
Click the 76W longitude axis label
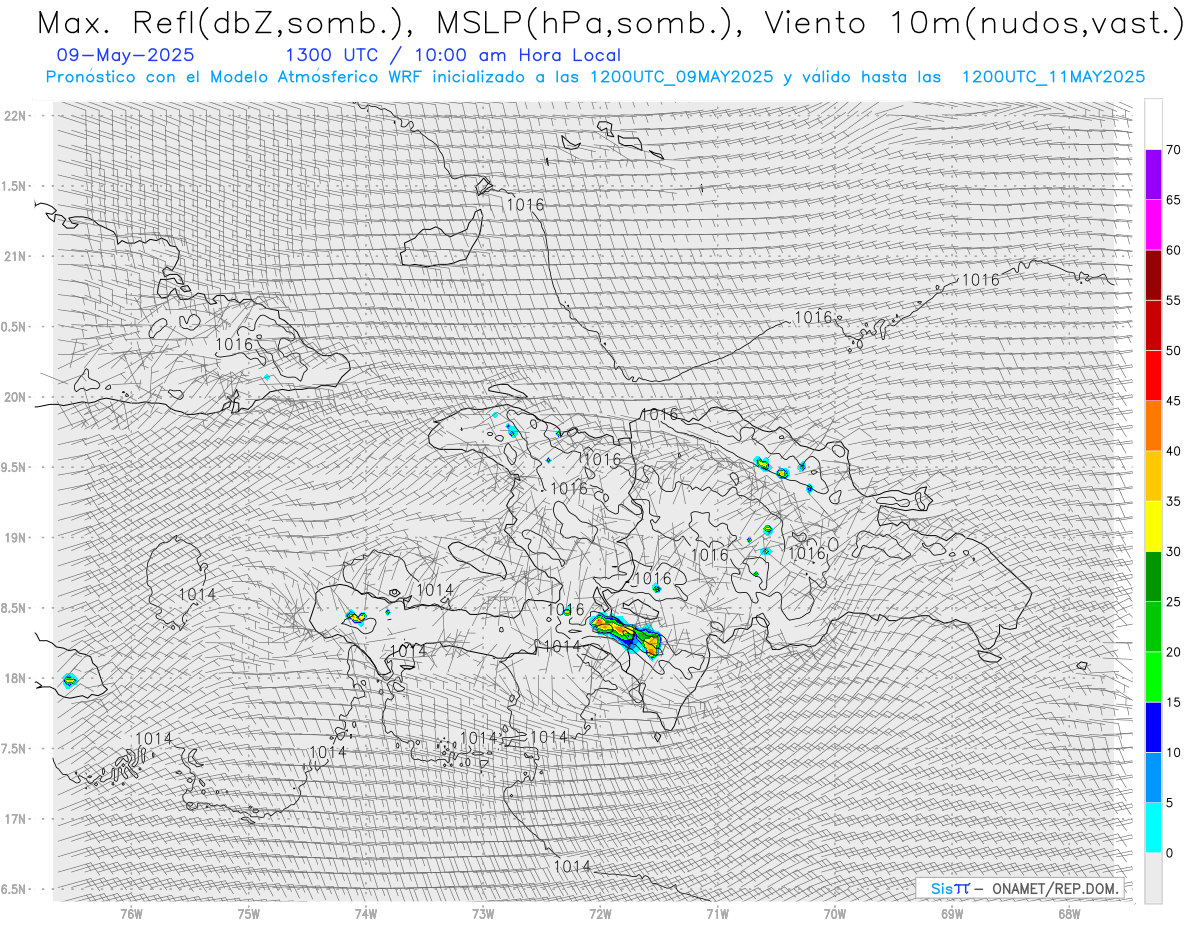pyautogui.click(x=131, y=912)
